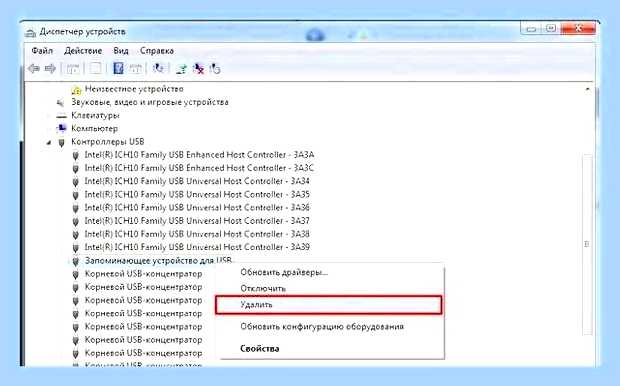Click the vertical scrollbar thumb
Screen dimensions: 620x386
point(587,244)
